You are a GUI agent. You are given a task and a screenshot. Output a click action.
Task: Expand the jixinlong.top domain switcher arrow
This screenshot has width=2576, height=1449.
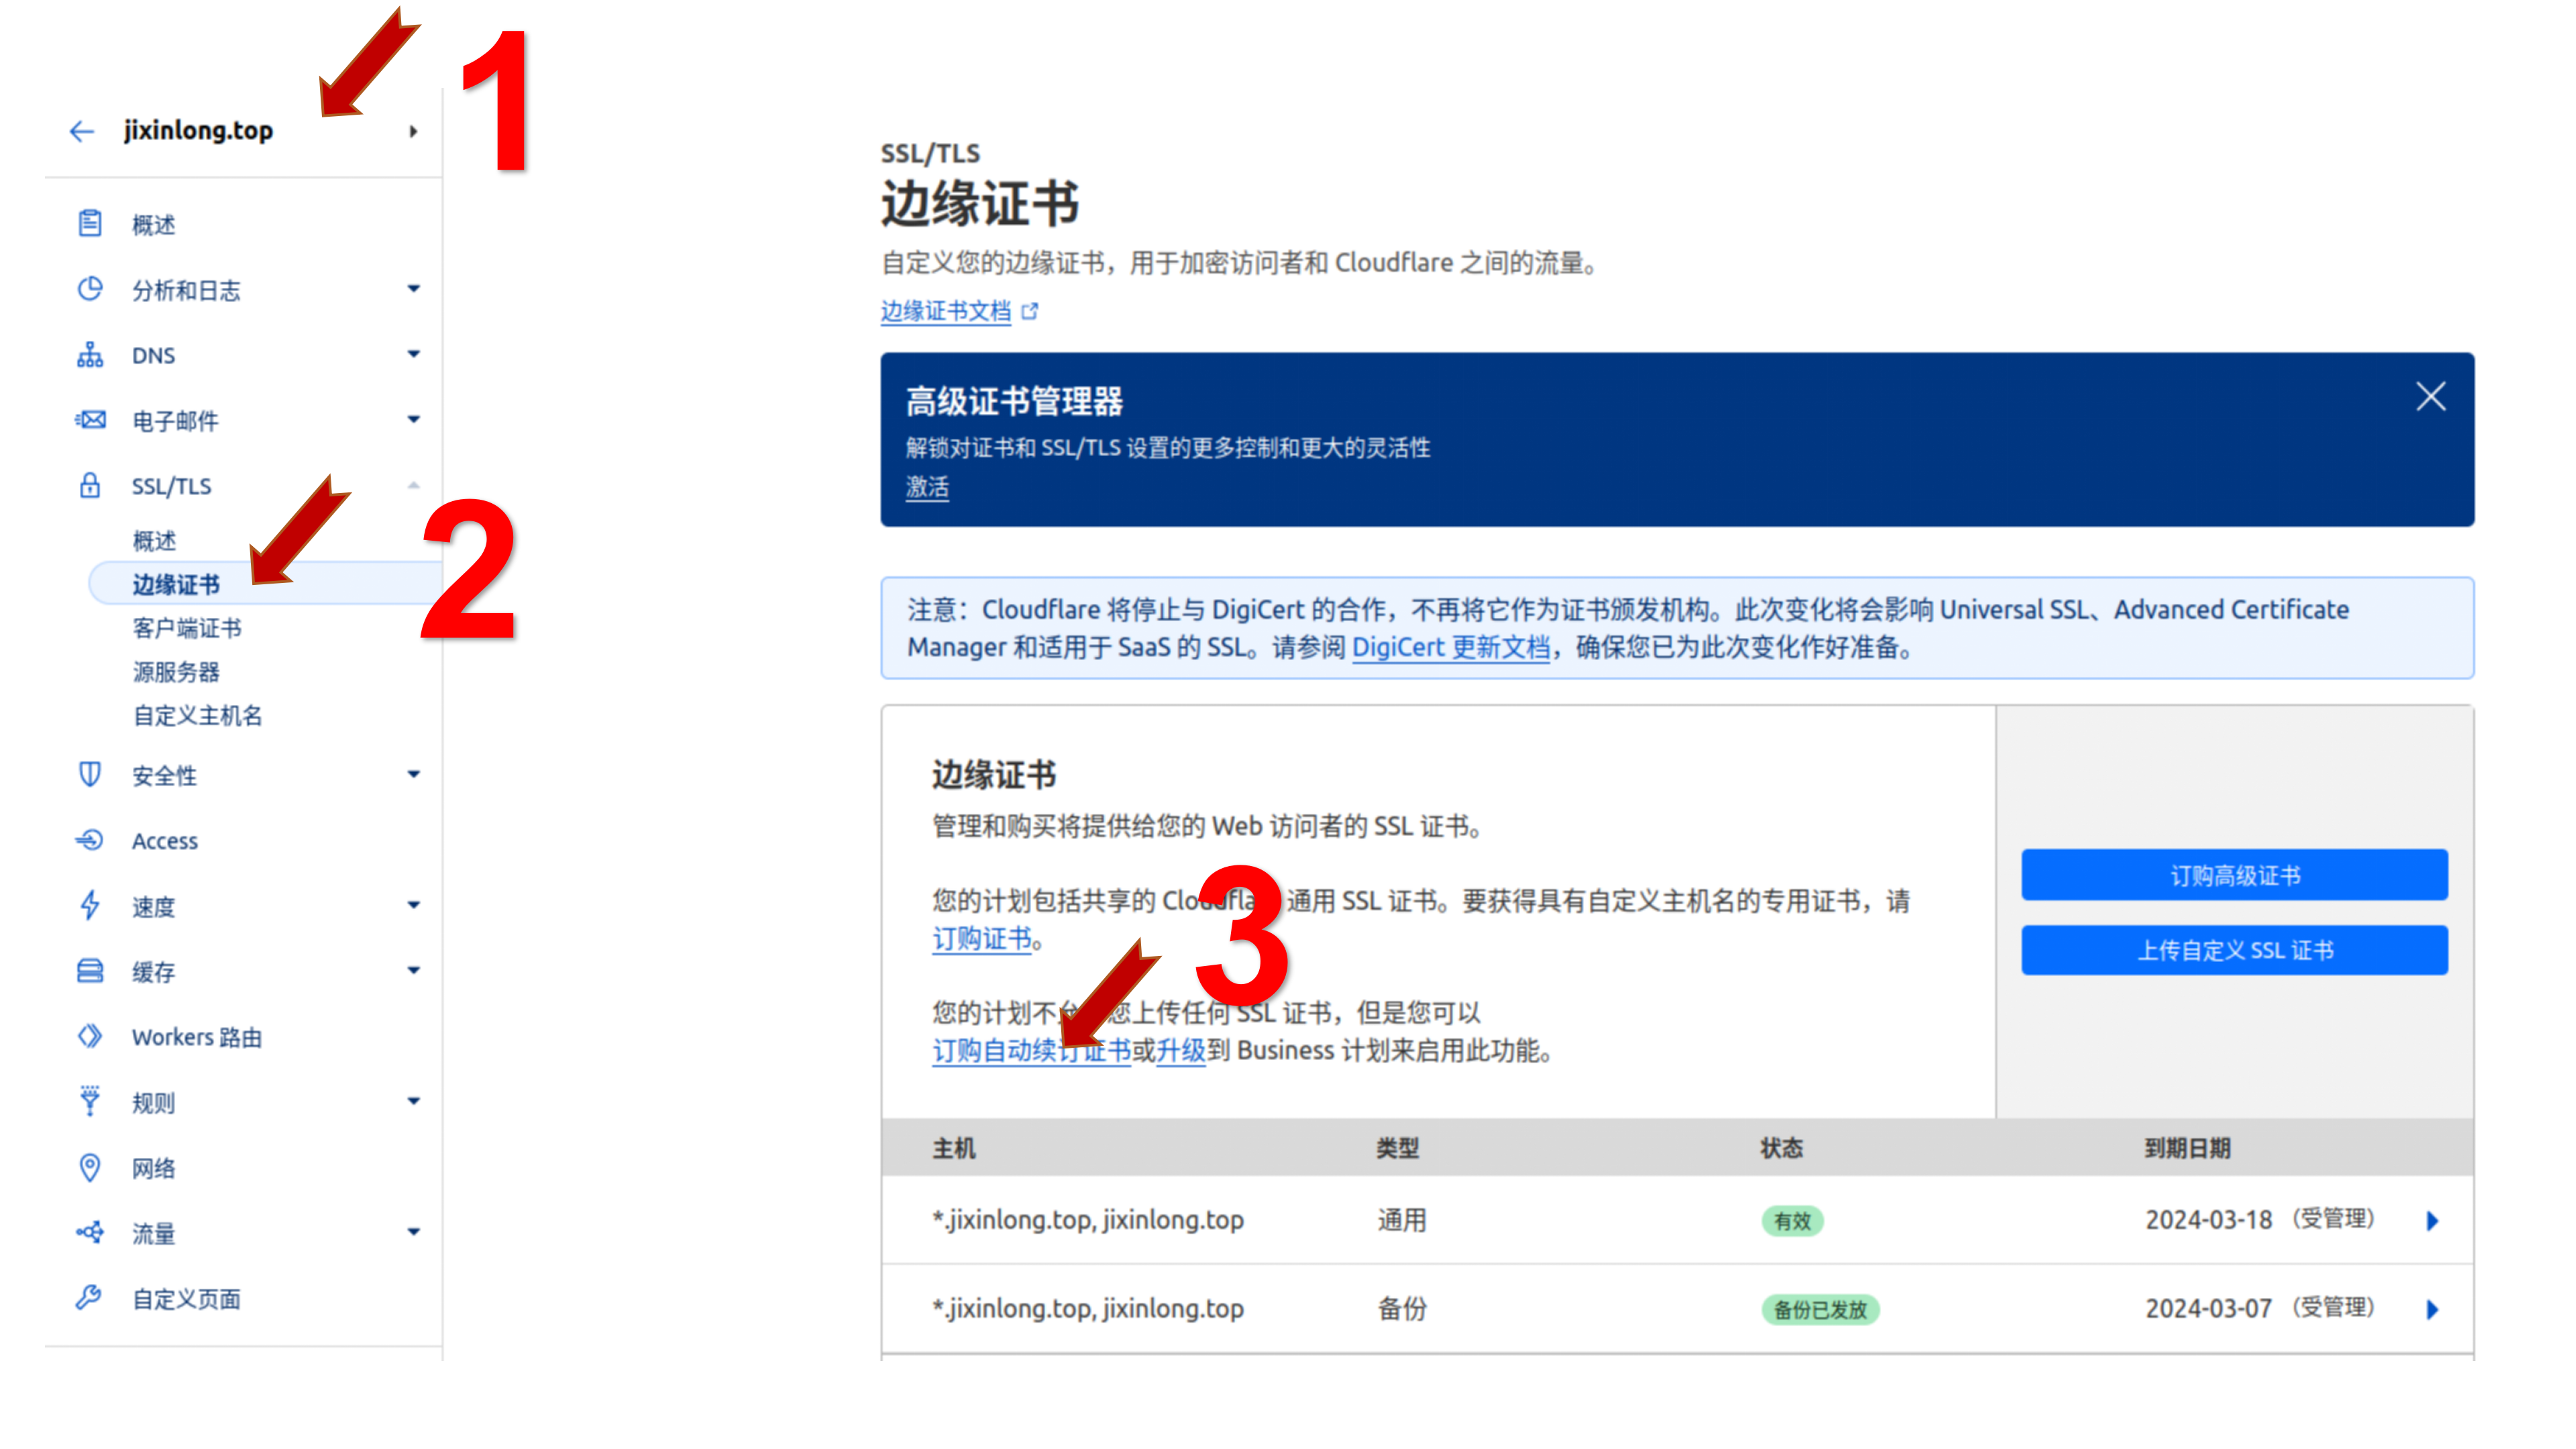[x=413, y=131]
